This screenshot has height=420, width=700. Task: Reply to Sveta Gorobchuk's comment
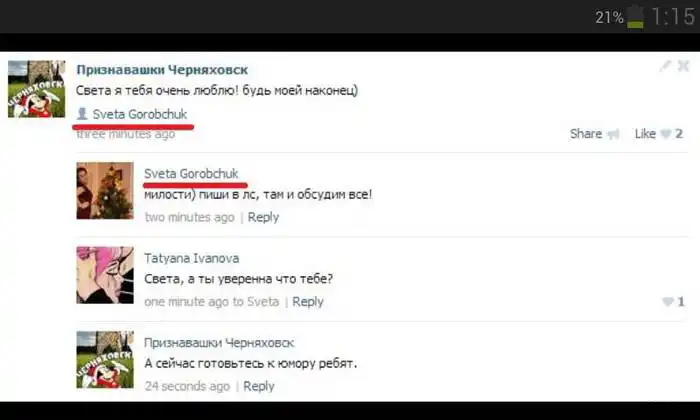[263, 217]
